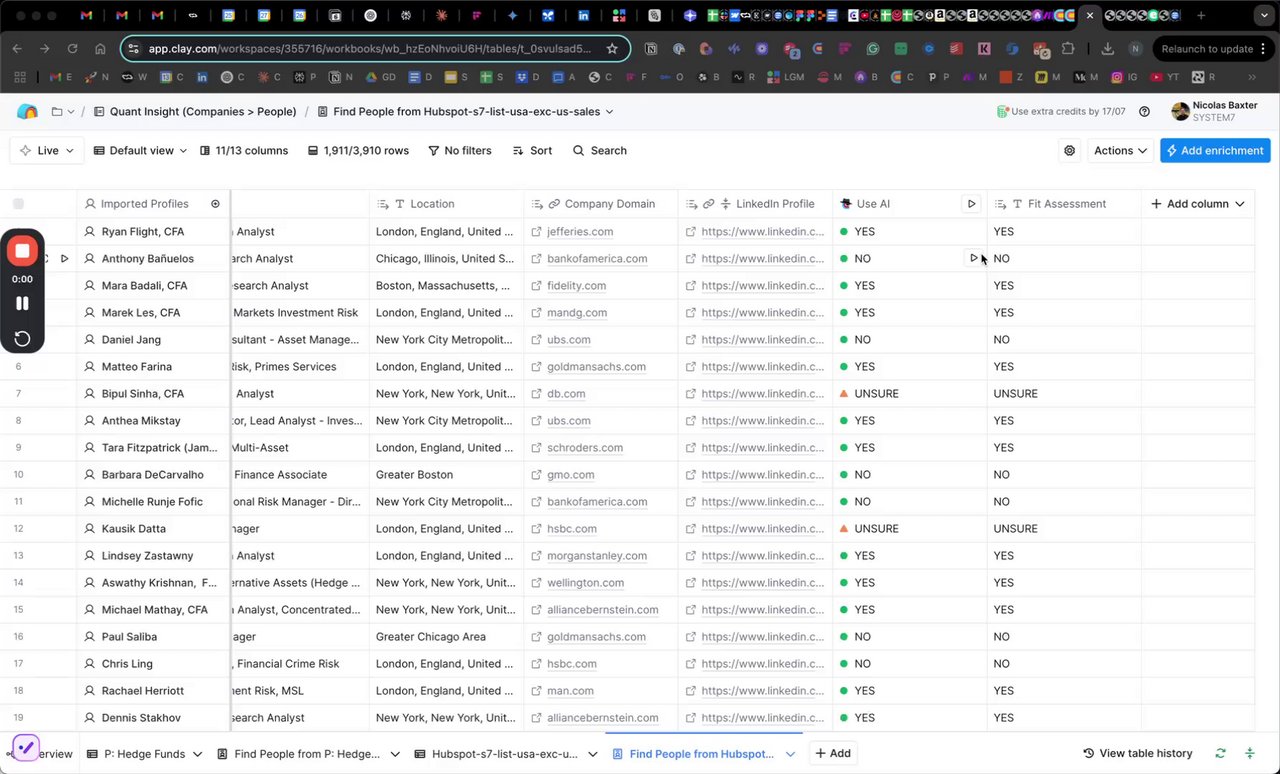The image size is (1280, 774).
Task: Click the refresh icon beside View table history
Action: coord(1220,754)
